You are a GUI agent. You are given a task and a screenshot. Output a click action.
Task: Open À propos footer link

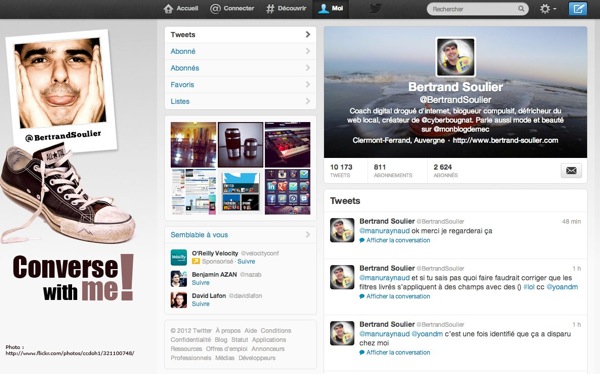click(228, 331)
